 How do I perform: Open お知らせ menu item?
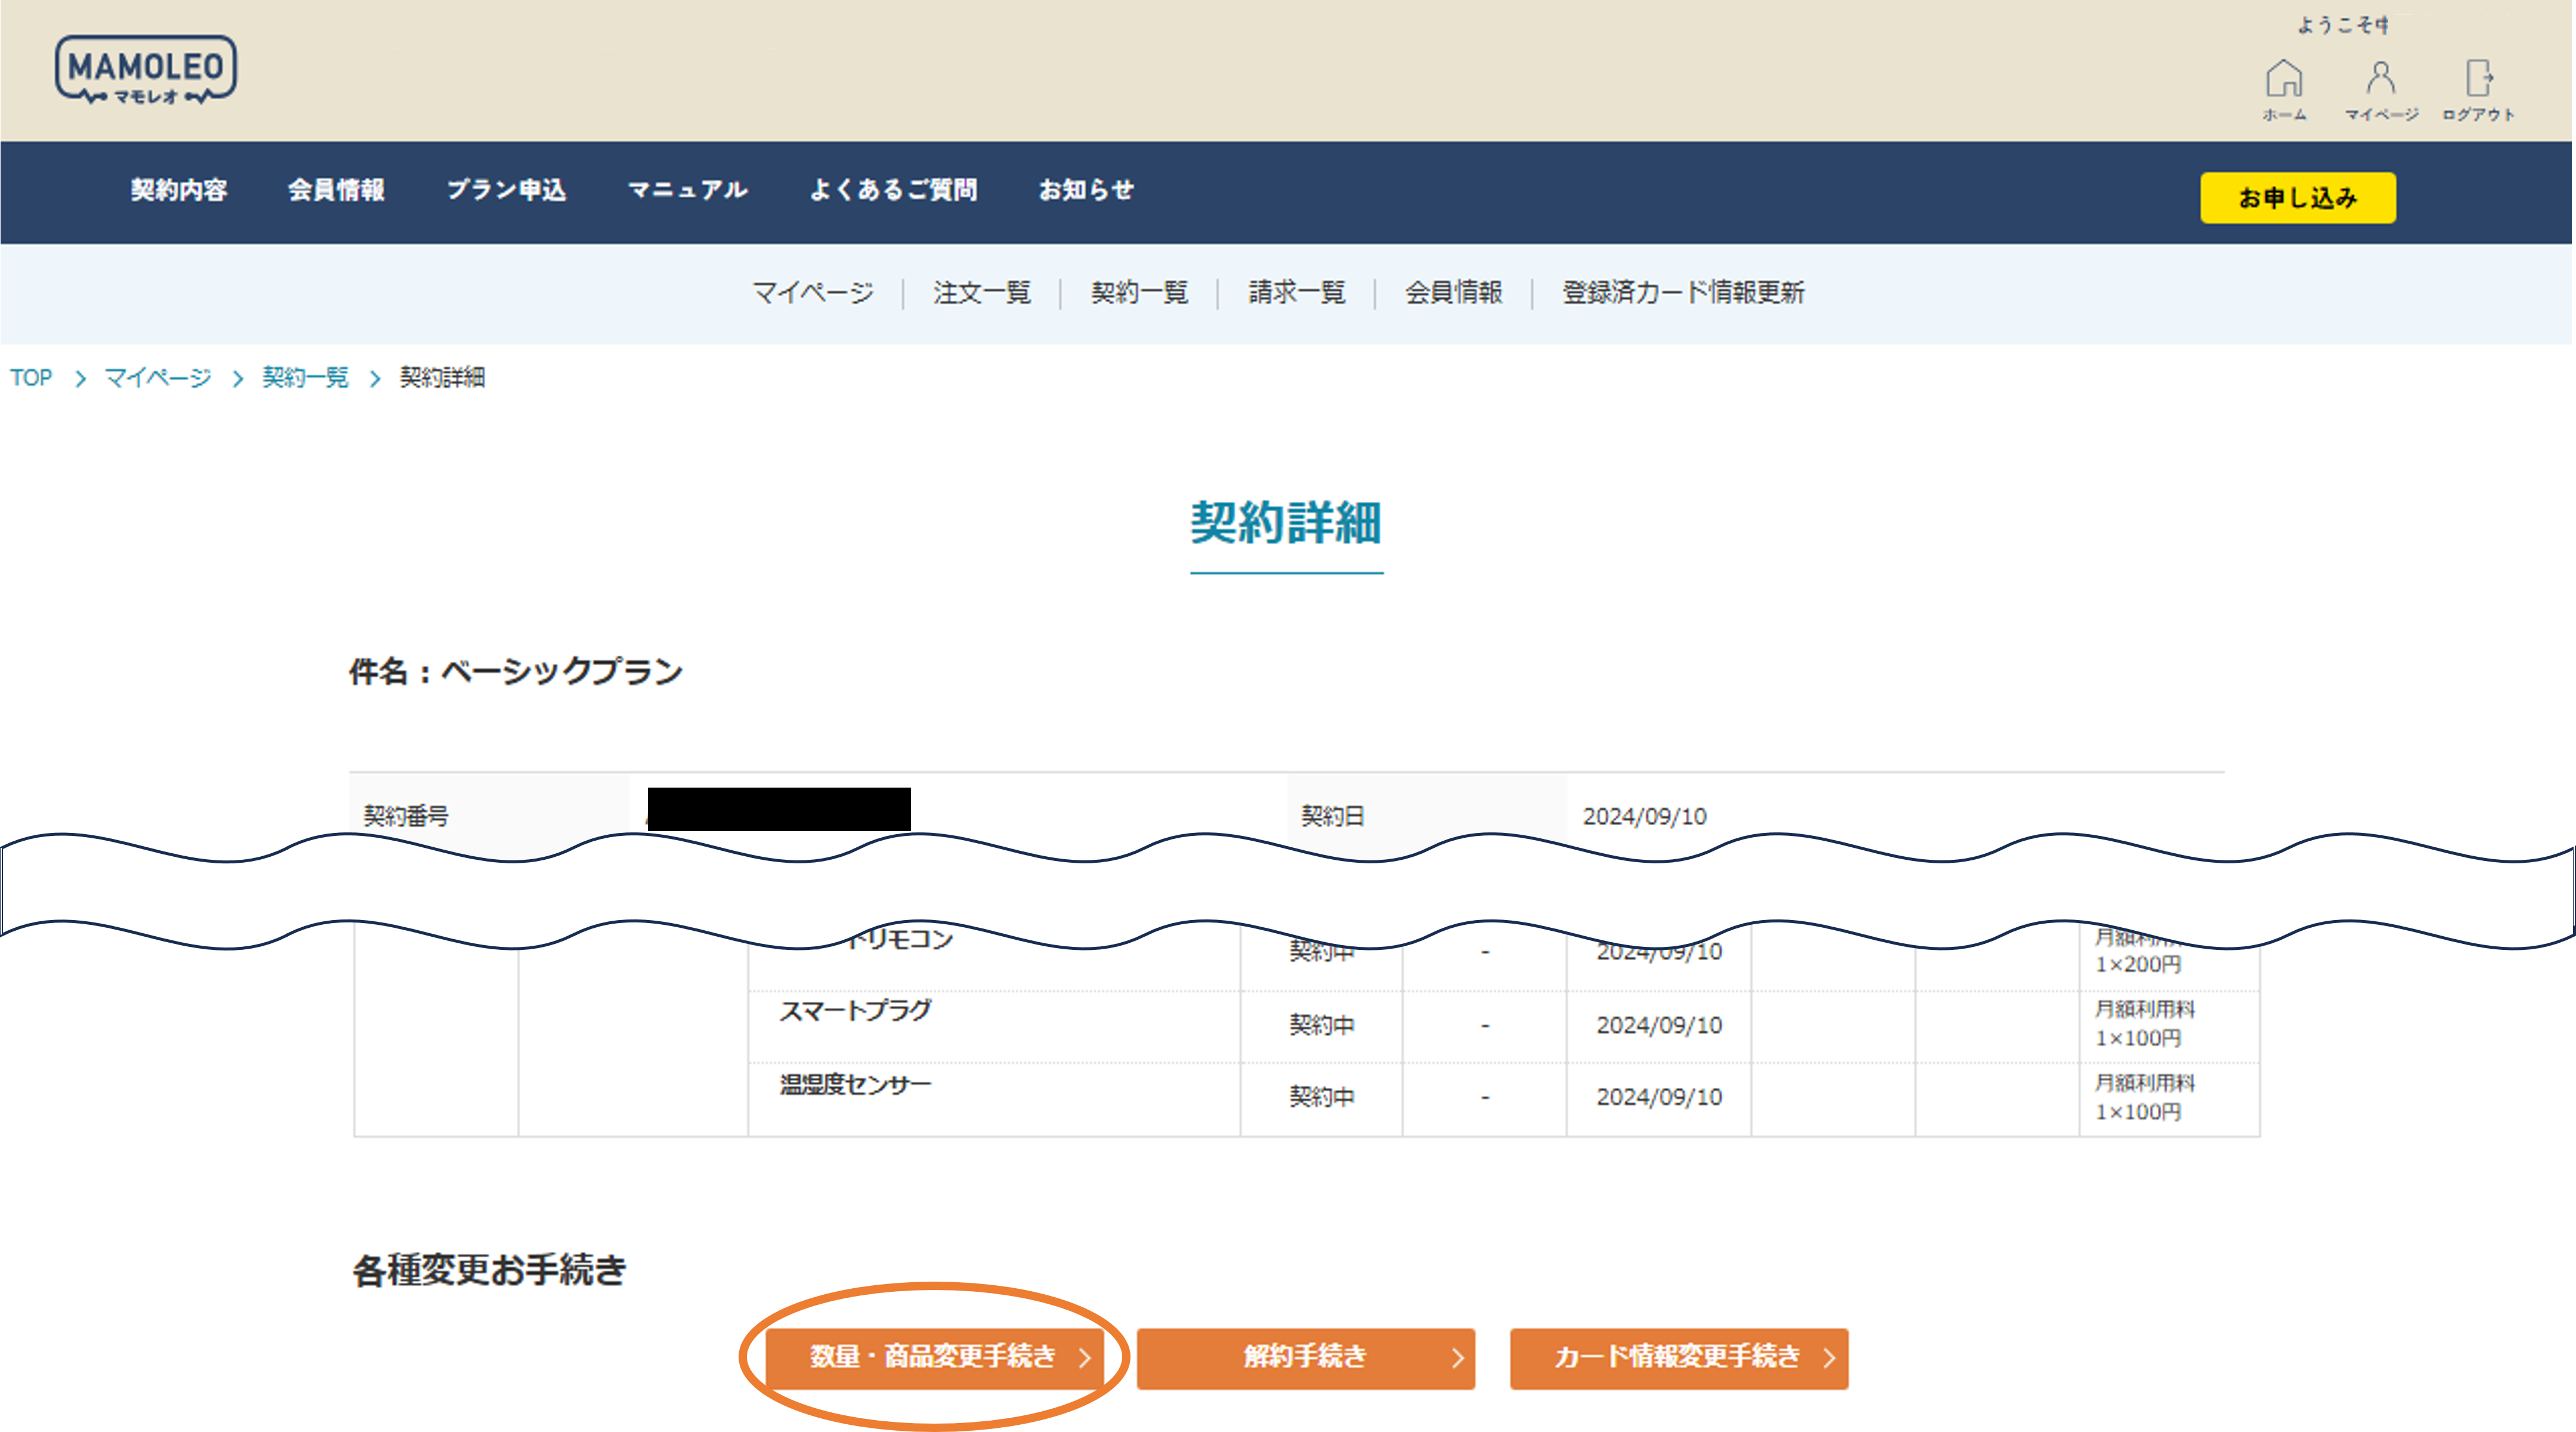coord(1086,190)
